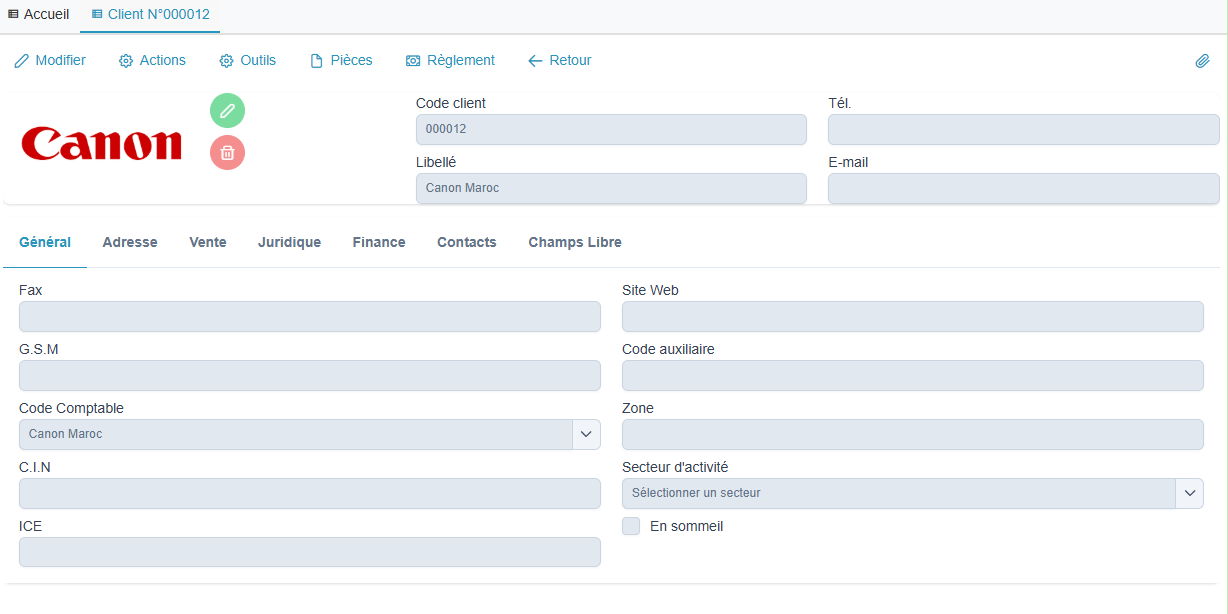Select the Champs Libre tab
Image resolution: width=1228 pixels, height=614 pixels.
click(574, 242)
